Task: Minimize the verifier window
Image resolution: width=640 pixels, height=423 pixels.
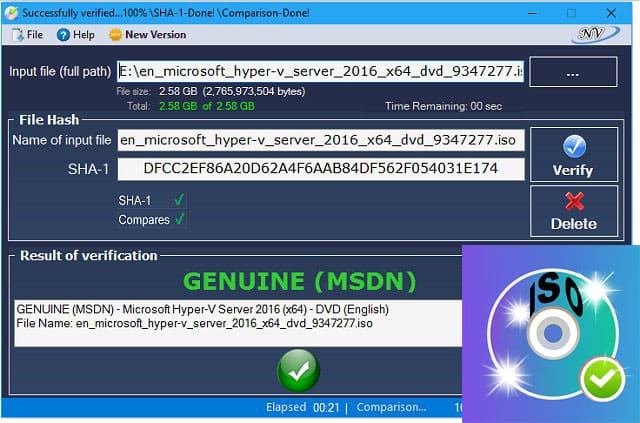Action: (x=532, y=13)
